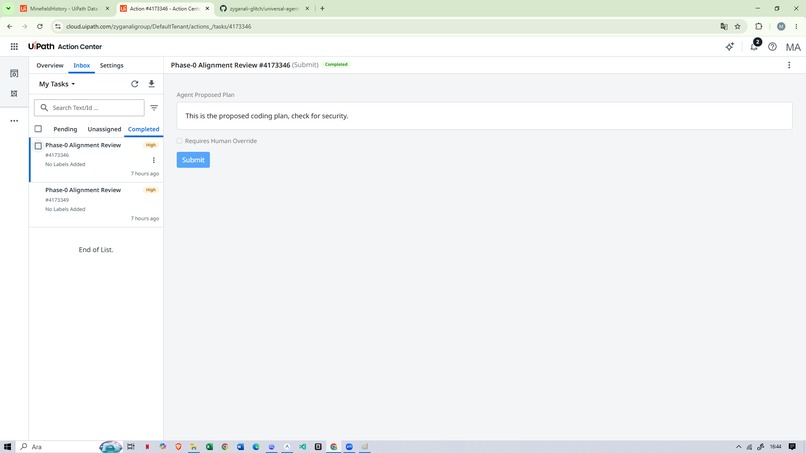Open the help question mark icon
The image size is (806, 453).
coord(772,47)
